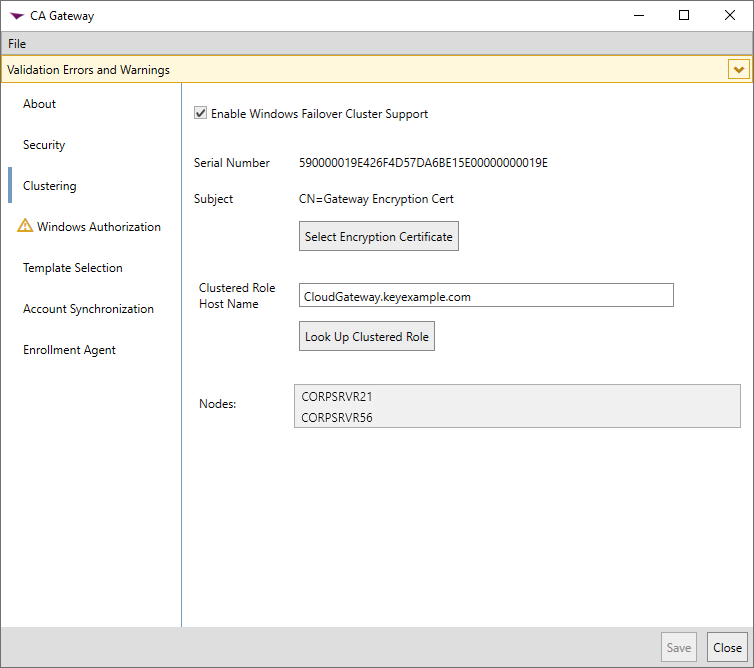Screen dimensions: 754x668
Task: Click the CA Gateway app logo icon
Action: click(16, 16)
